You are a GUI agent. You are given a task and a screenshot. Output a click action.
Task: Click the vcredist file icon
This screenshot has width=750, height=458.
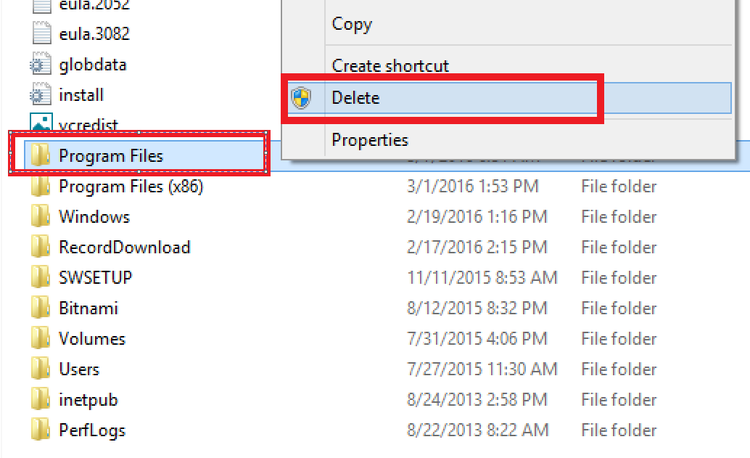point(41,125)
